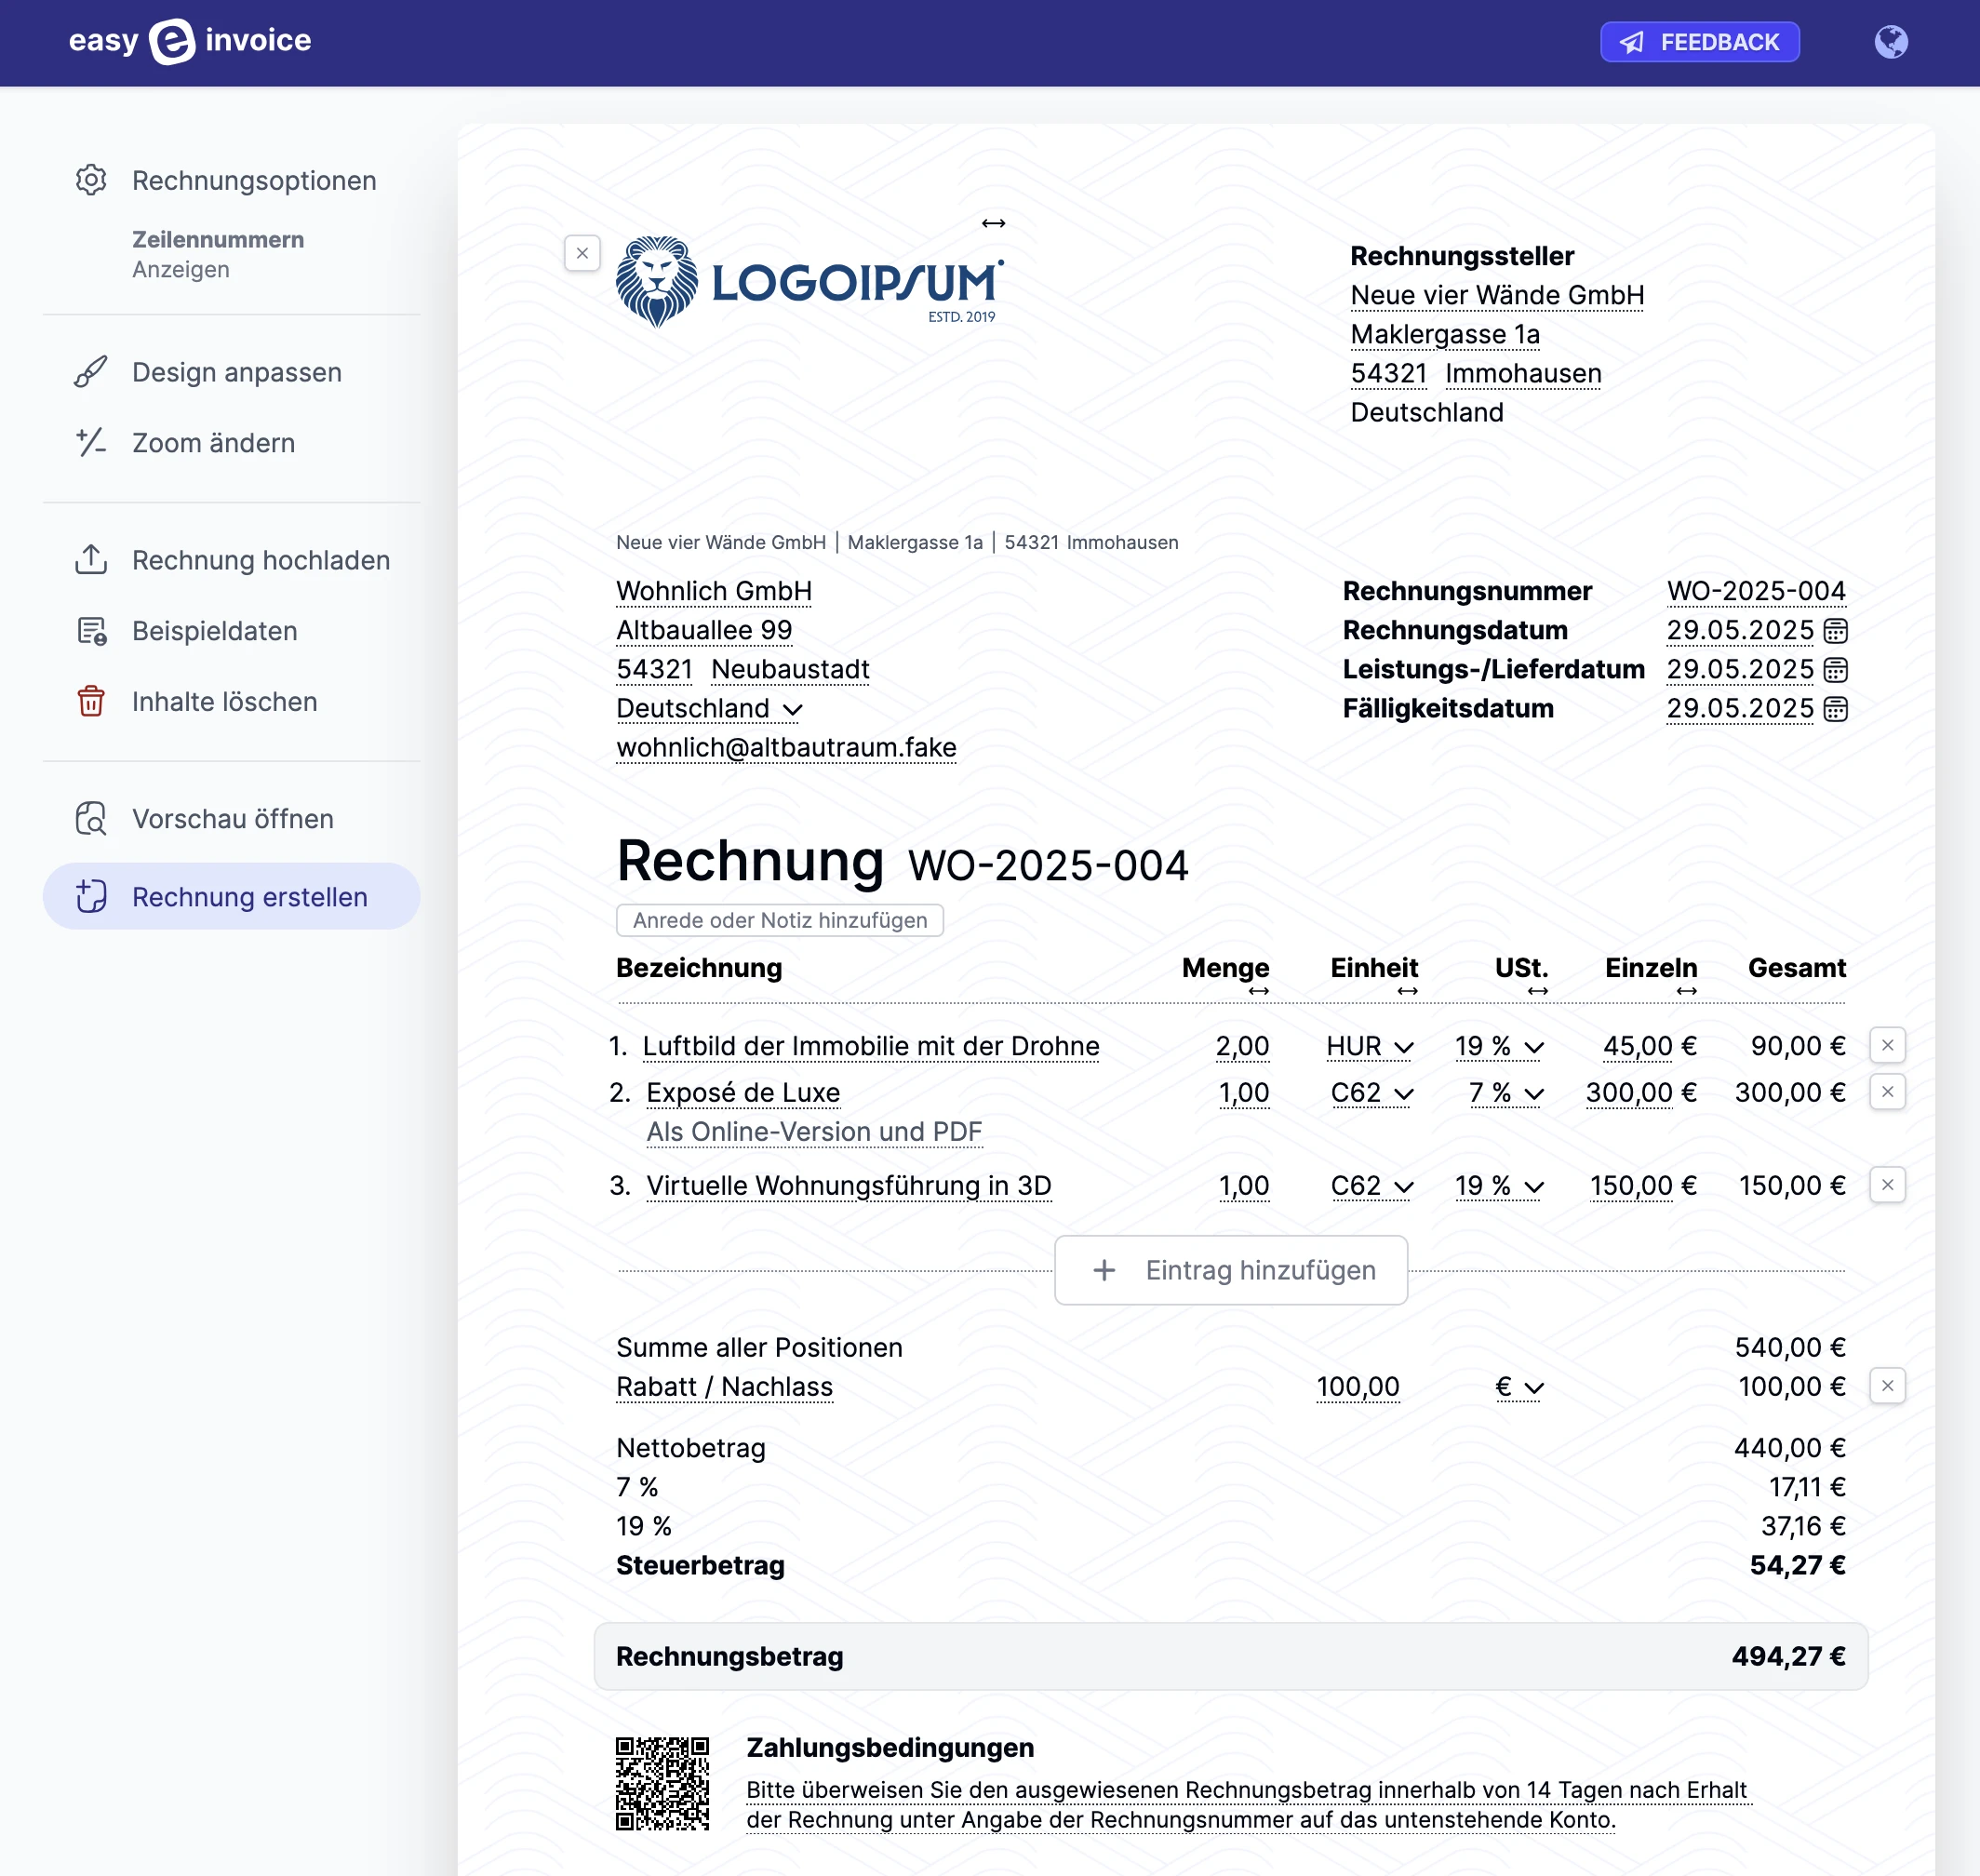The image size is (1980, 1876).
Task: Open tax dropdown for Virtuelle Wohnungsführung row
Action: pos(1499,1185)
